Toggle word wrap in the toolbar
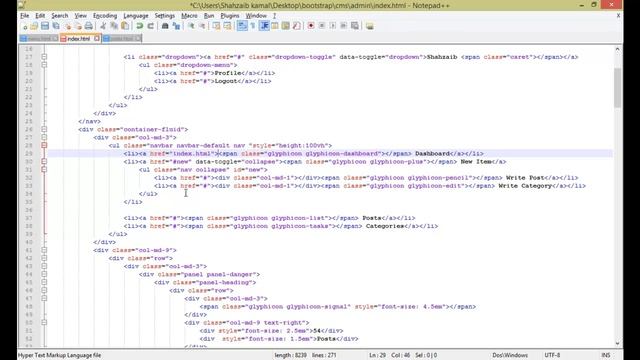640x360 pixels. (x=242, y=26)
